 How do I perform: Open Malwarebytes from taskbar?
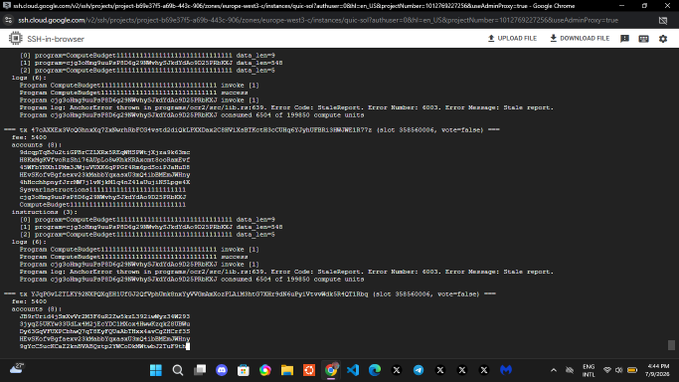tap(506, 370)
